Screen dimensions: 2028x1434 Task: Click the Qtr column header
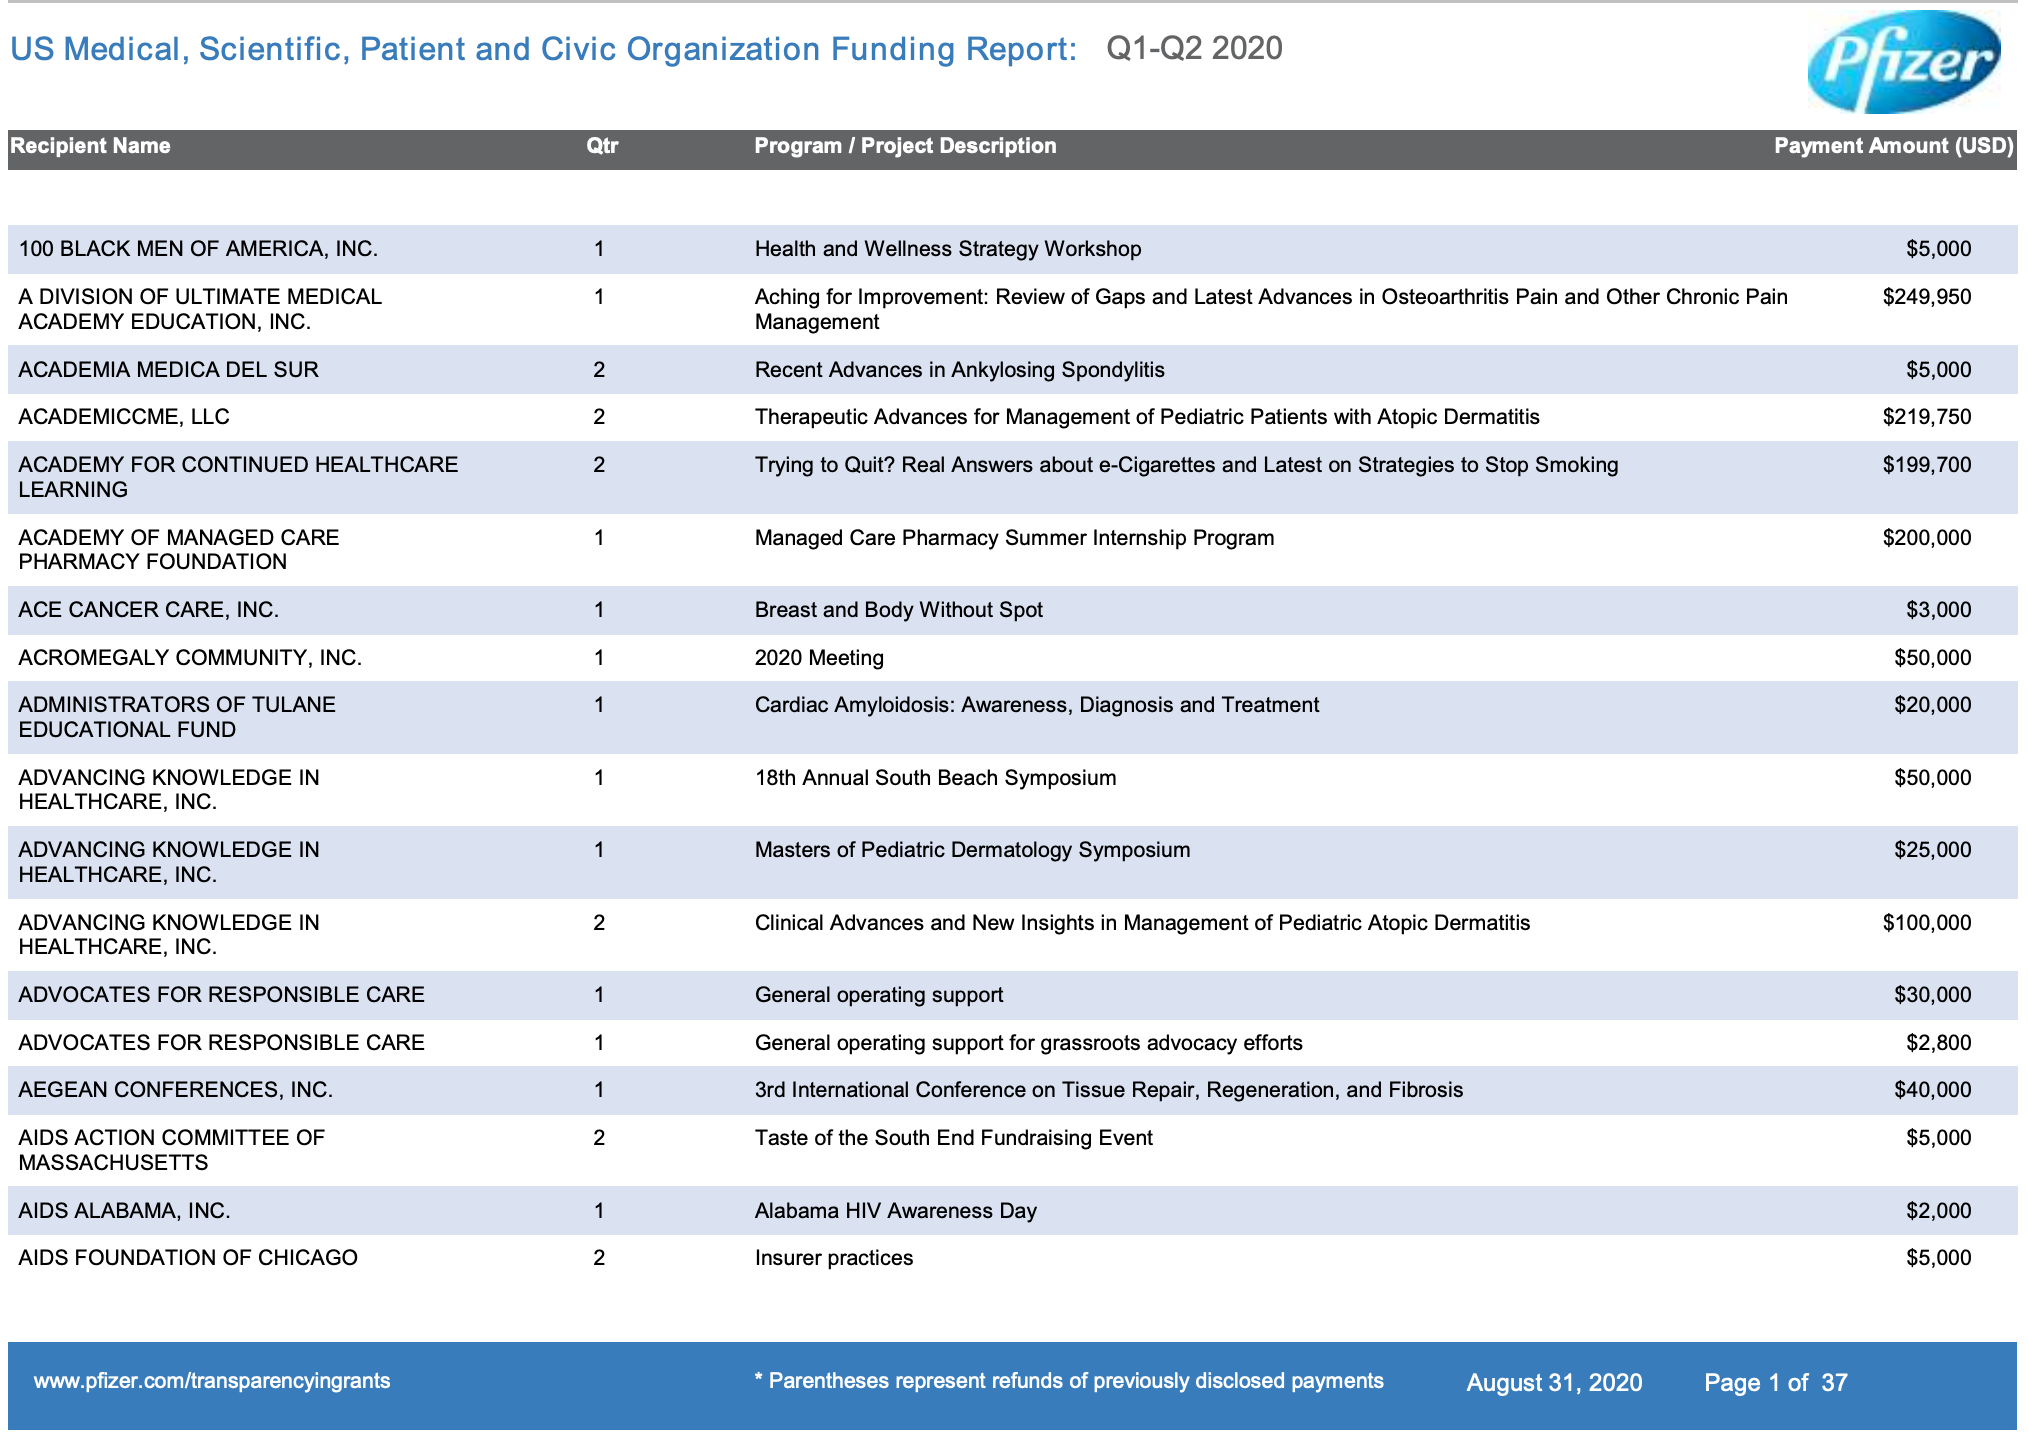(601, 146)
